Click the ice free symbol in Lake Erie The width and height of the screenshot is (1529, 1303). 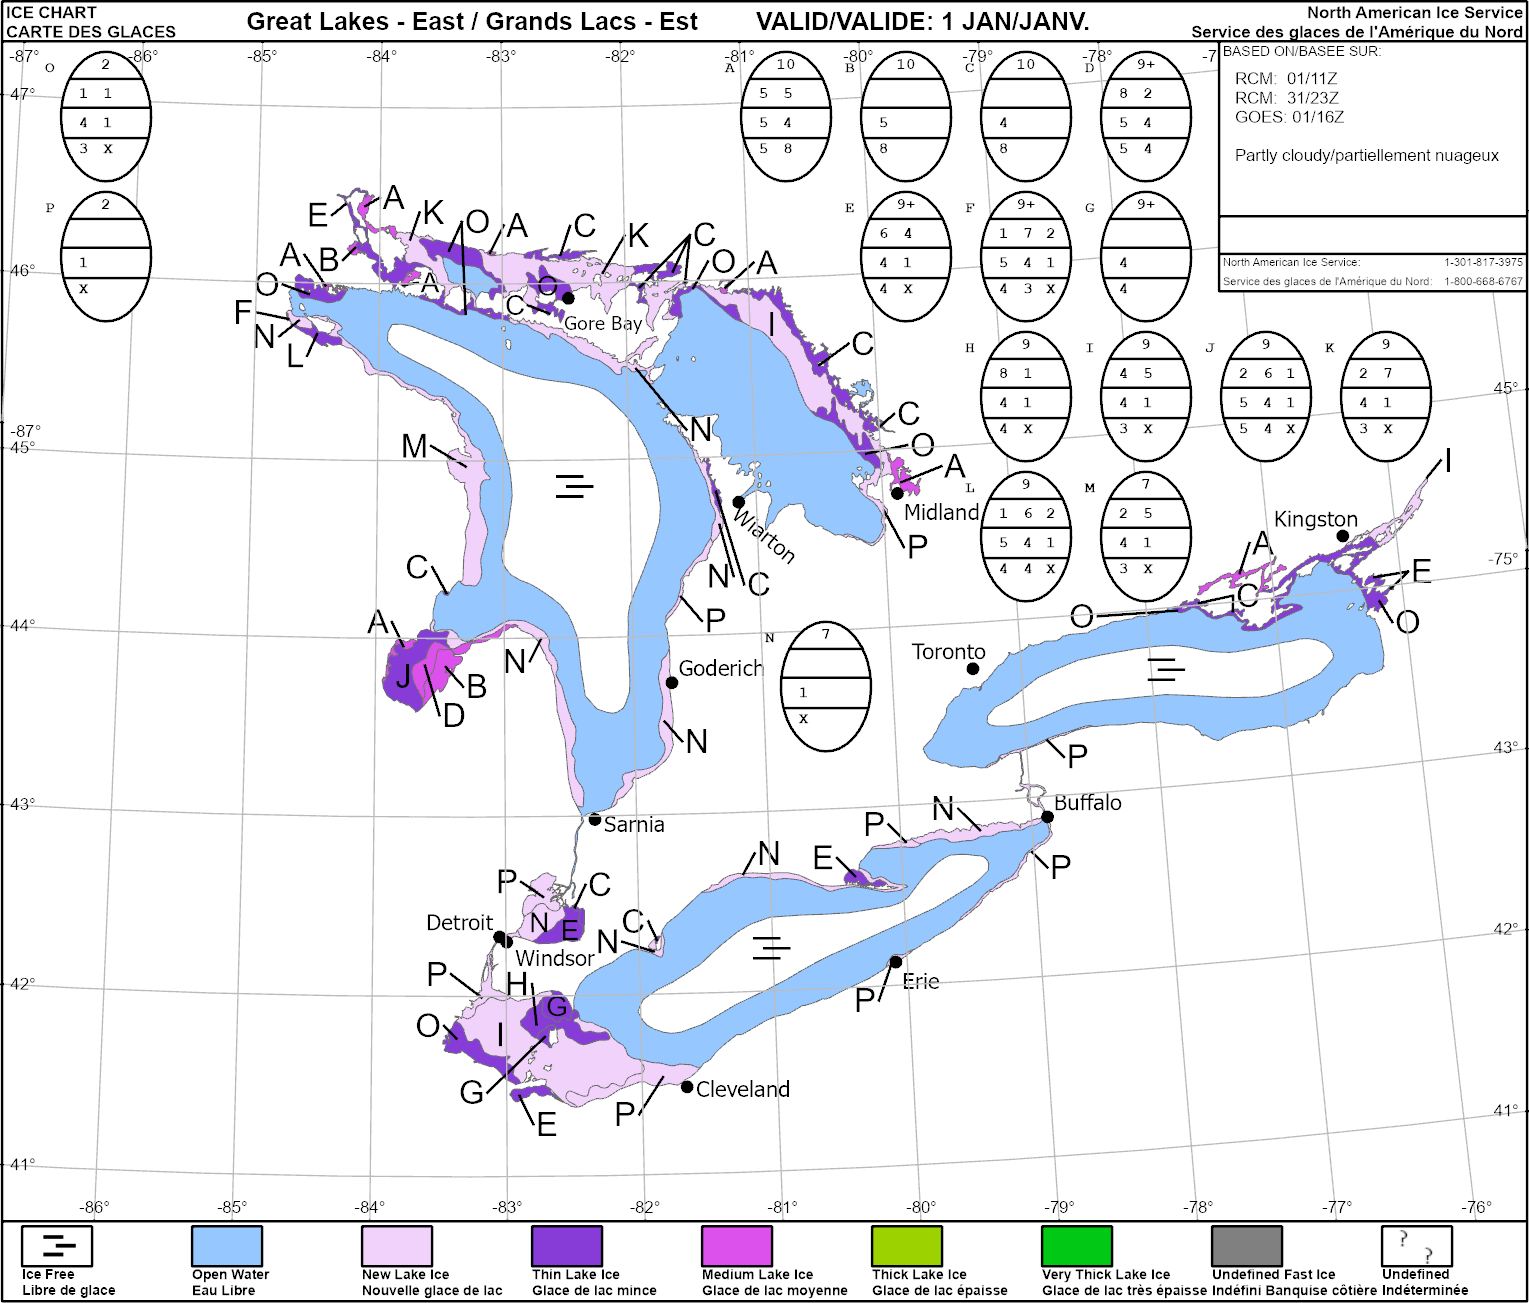coord(771,947)
